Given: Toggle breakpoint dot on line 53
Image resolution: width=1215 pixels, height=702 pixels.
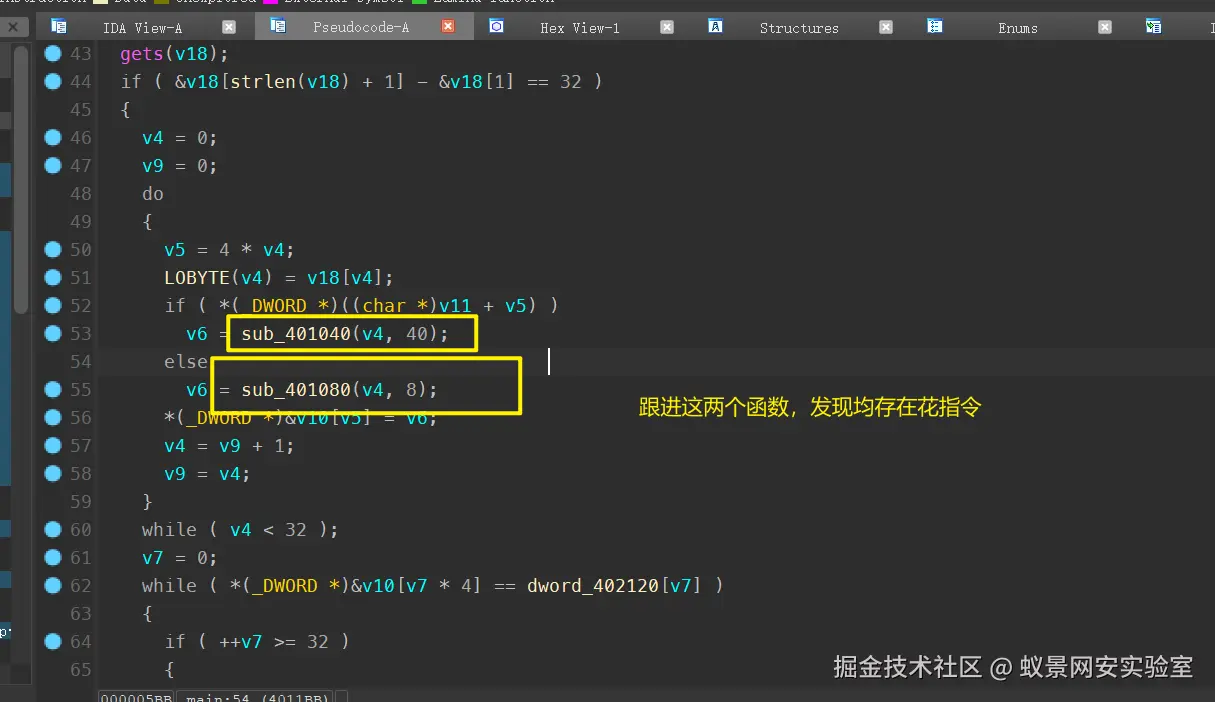Looking at the screenshot, I should coord(52,333).
